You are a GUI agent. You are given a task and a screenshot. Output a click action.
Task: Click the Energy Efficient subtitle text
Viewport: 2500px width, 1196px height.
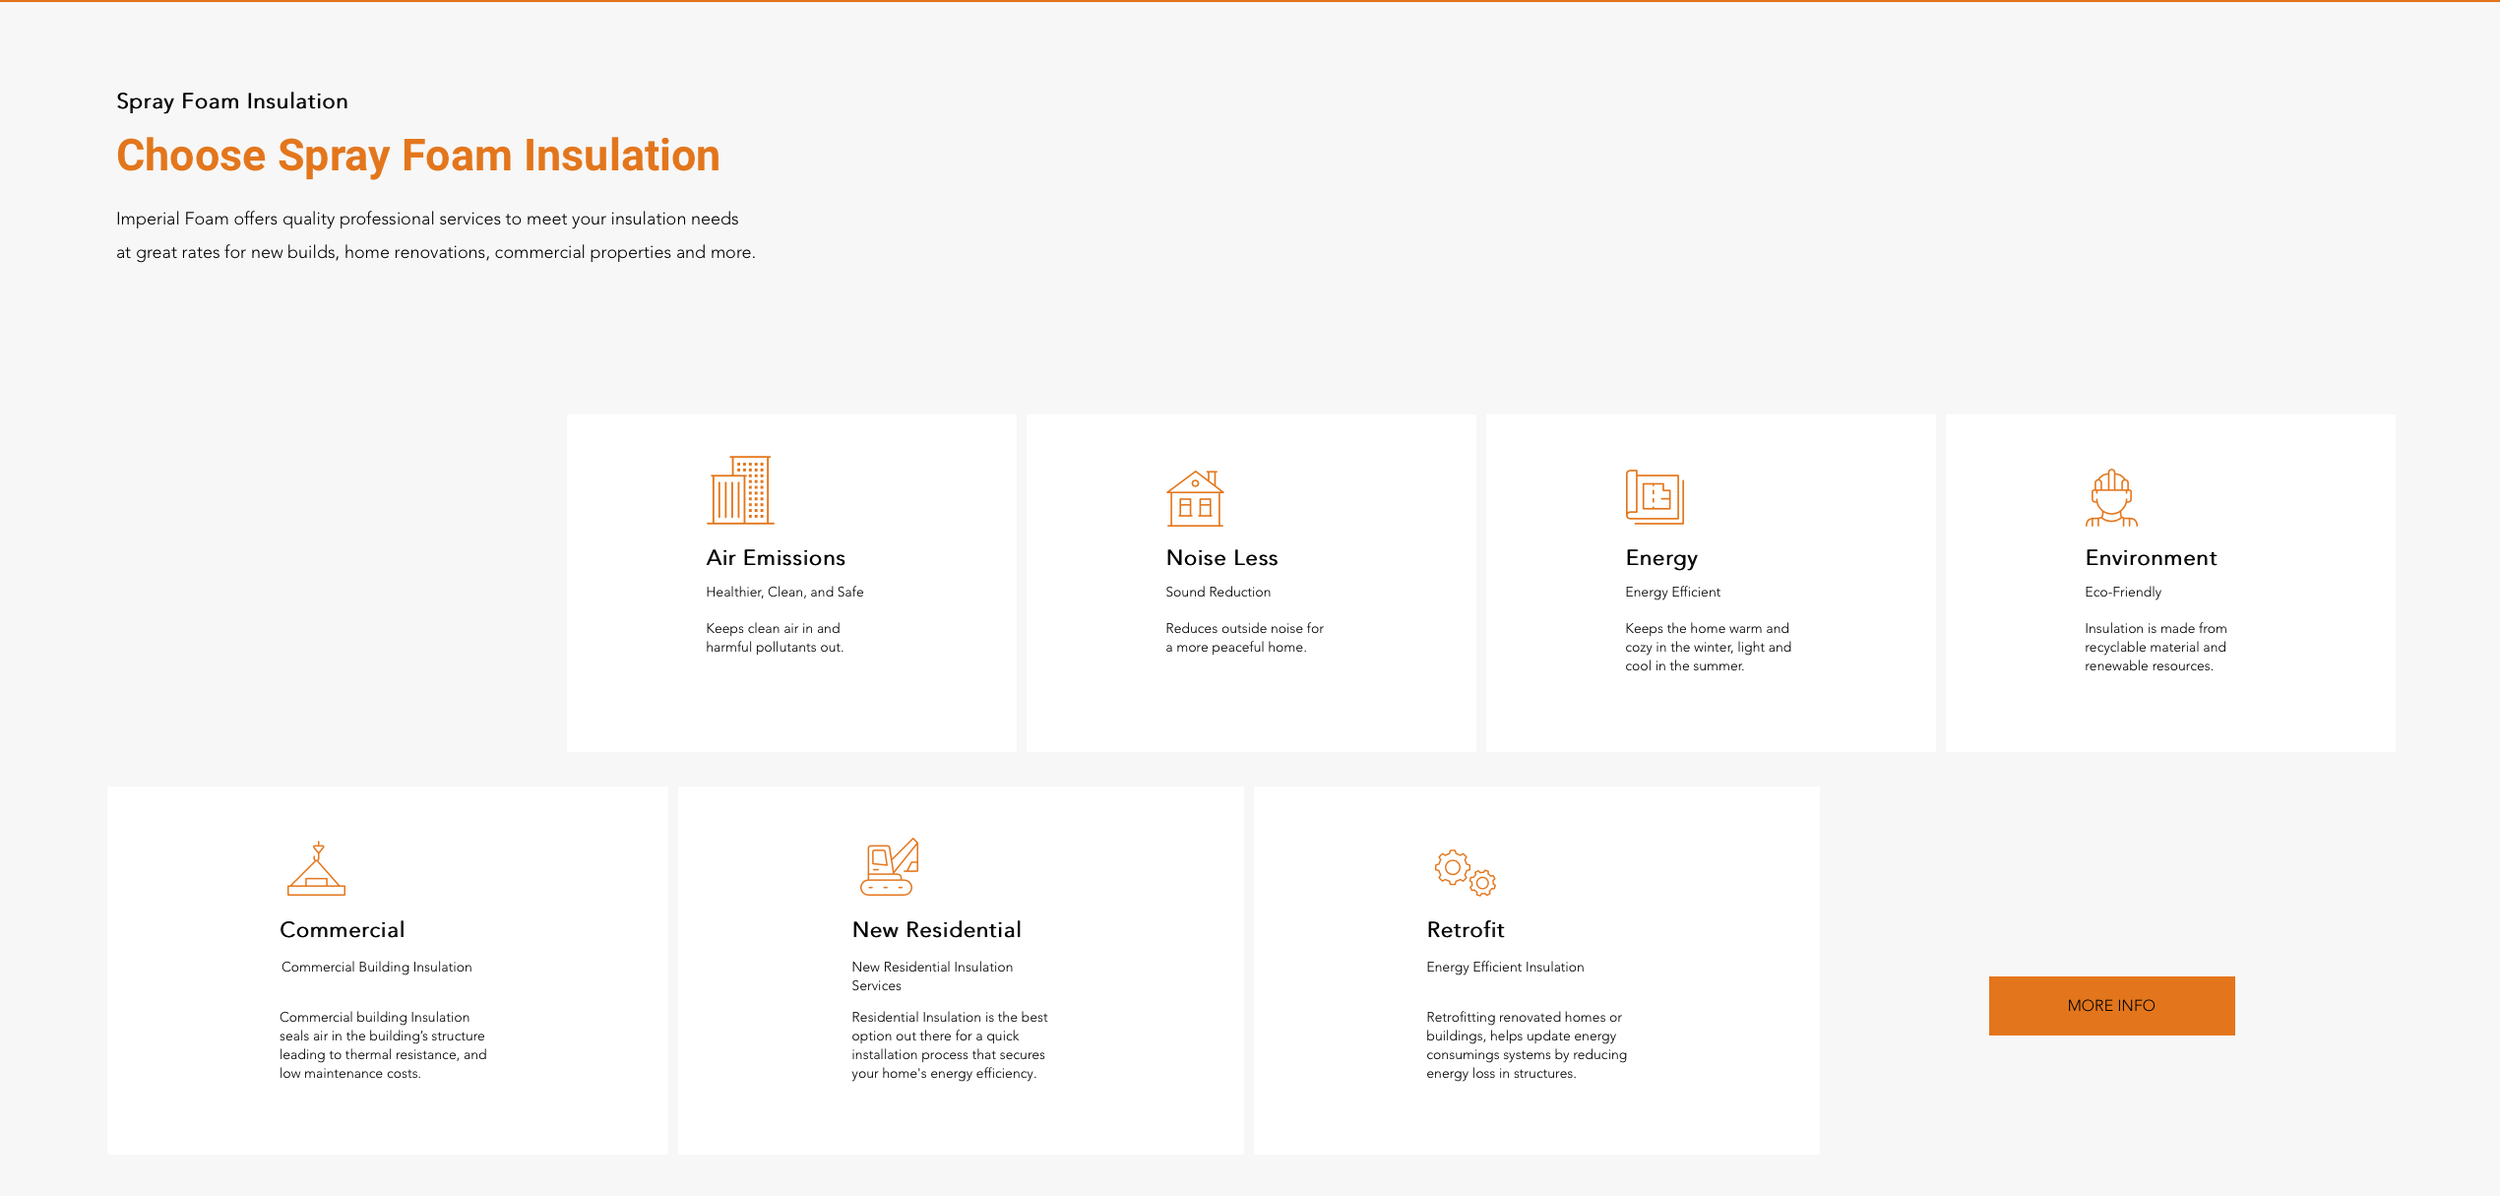(1672, 592)
